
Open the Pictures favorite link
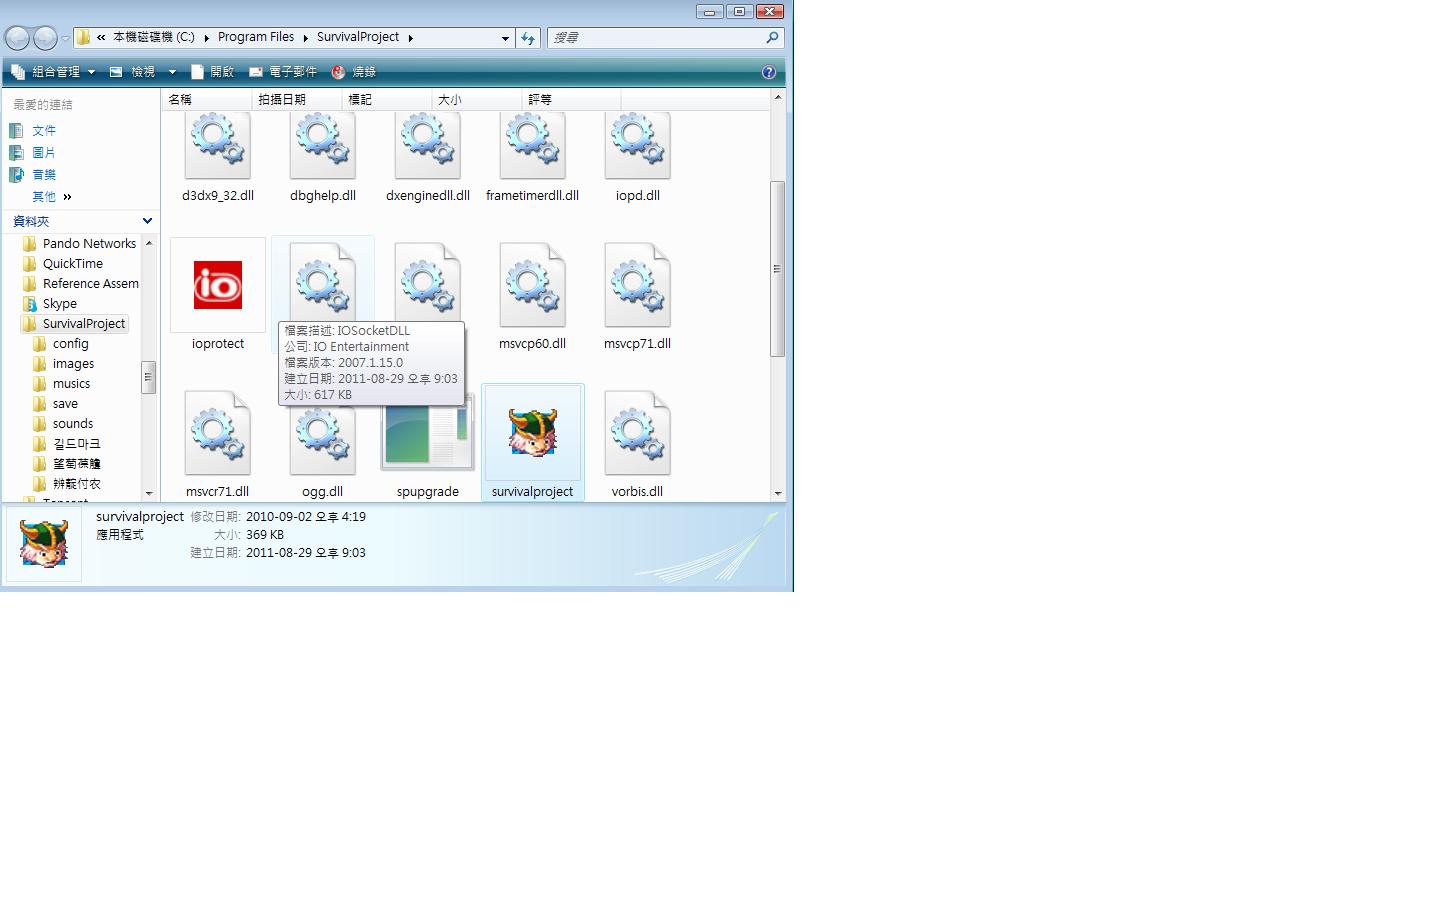[44, 153]
